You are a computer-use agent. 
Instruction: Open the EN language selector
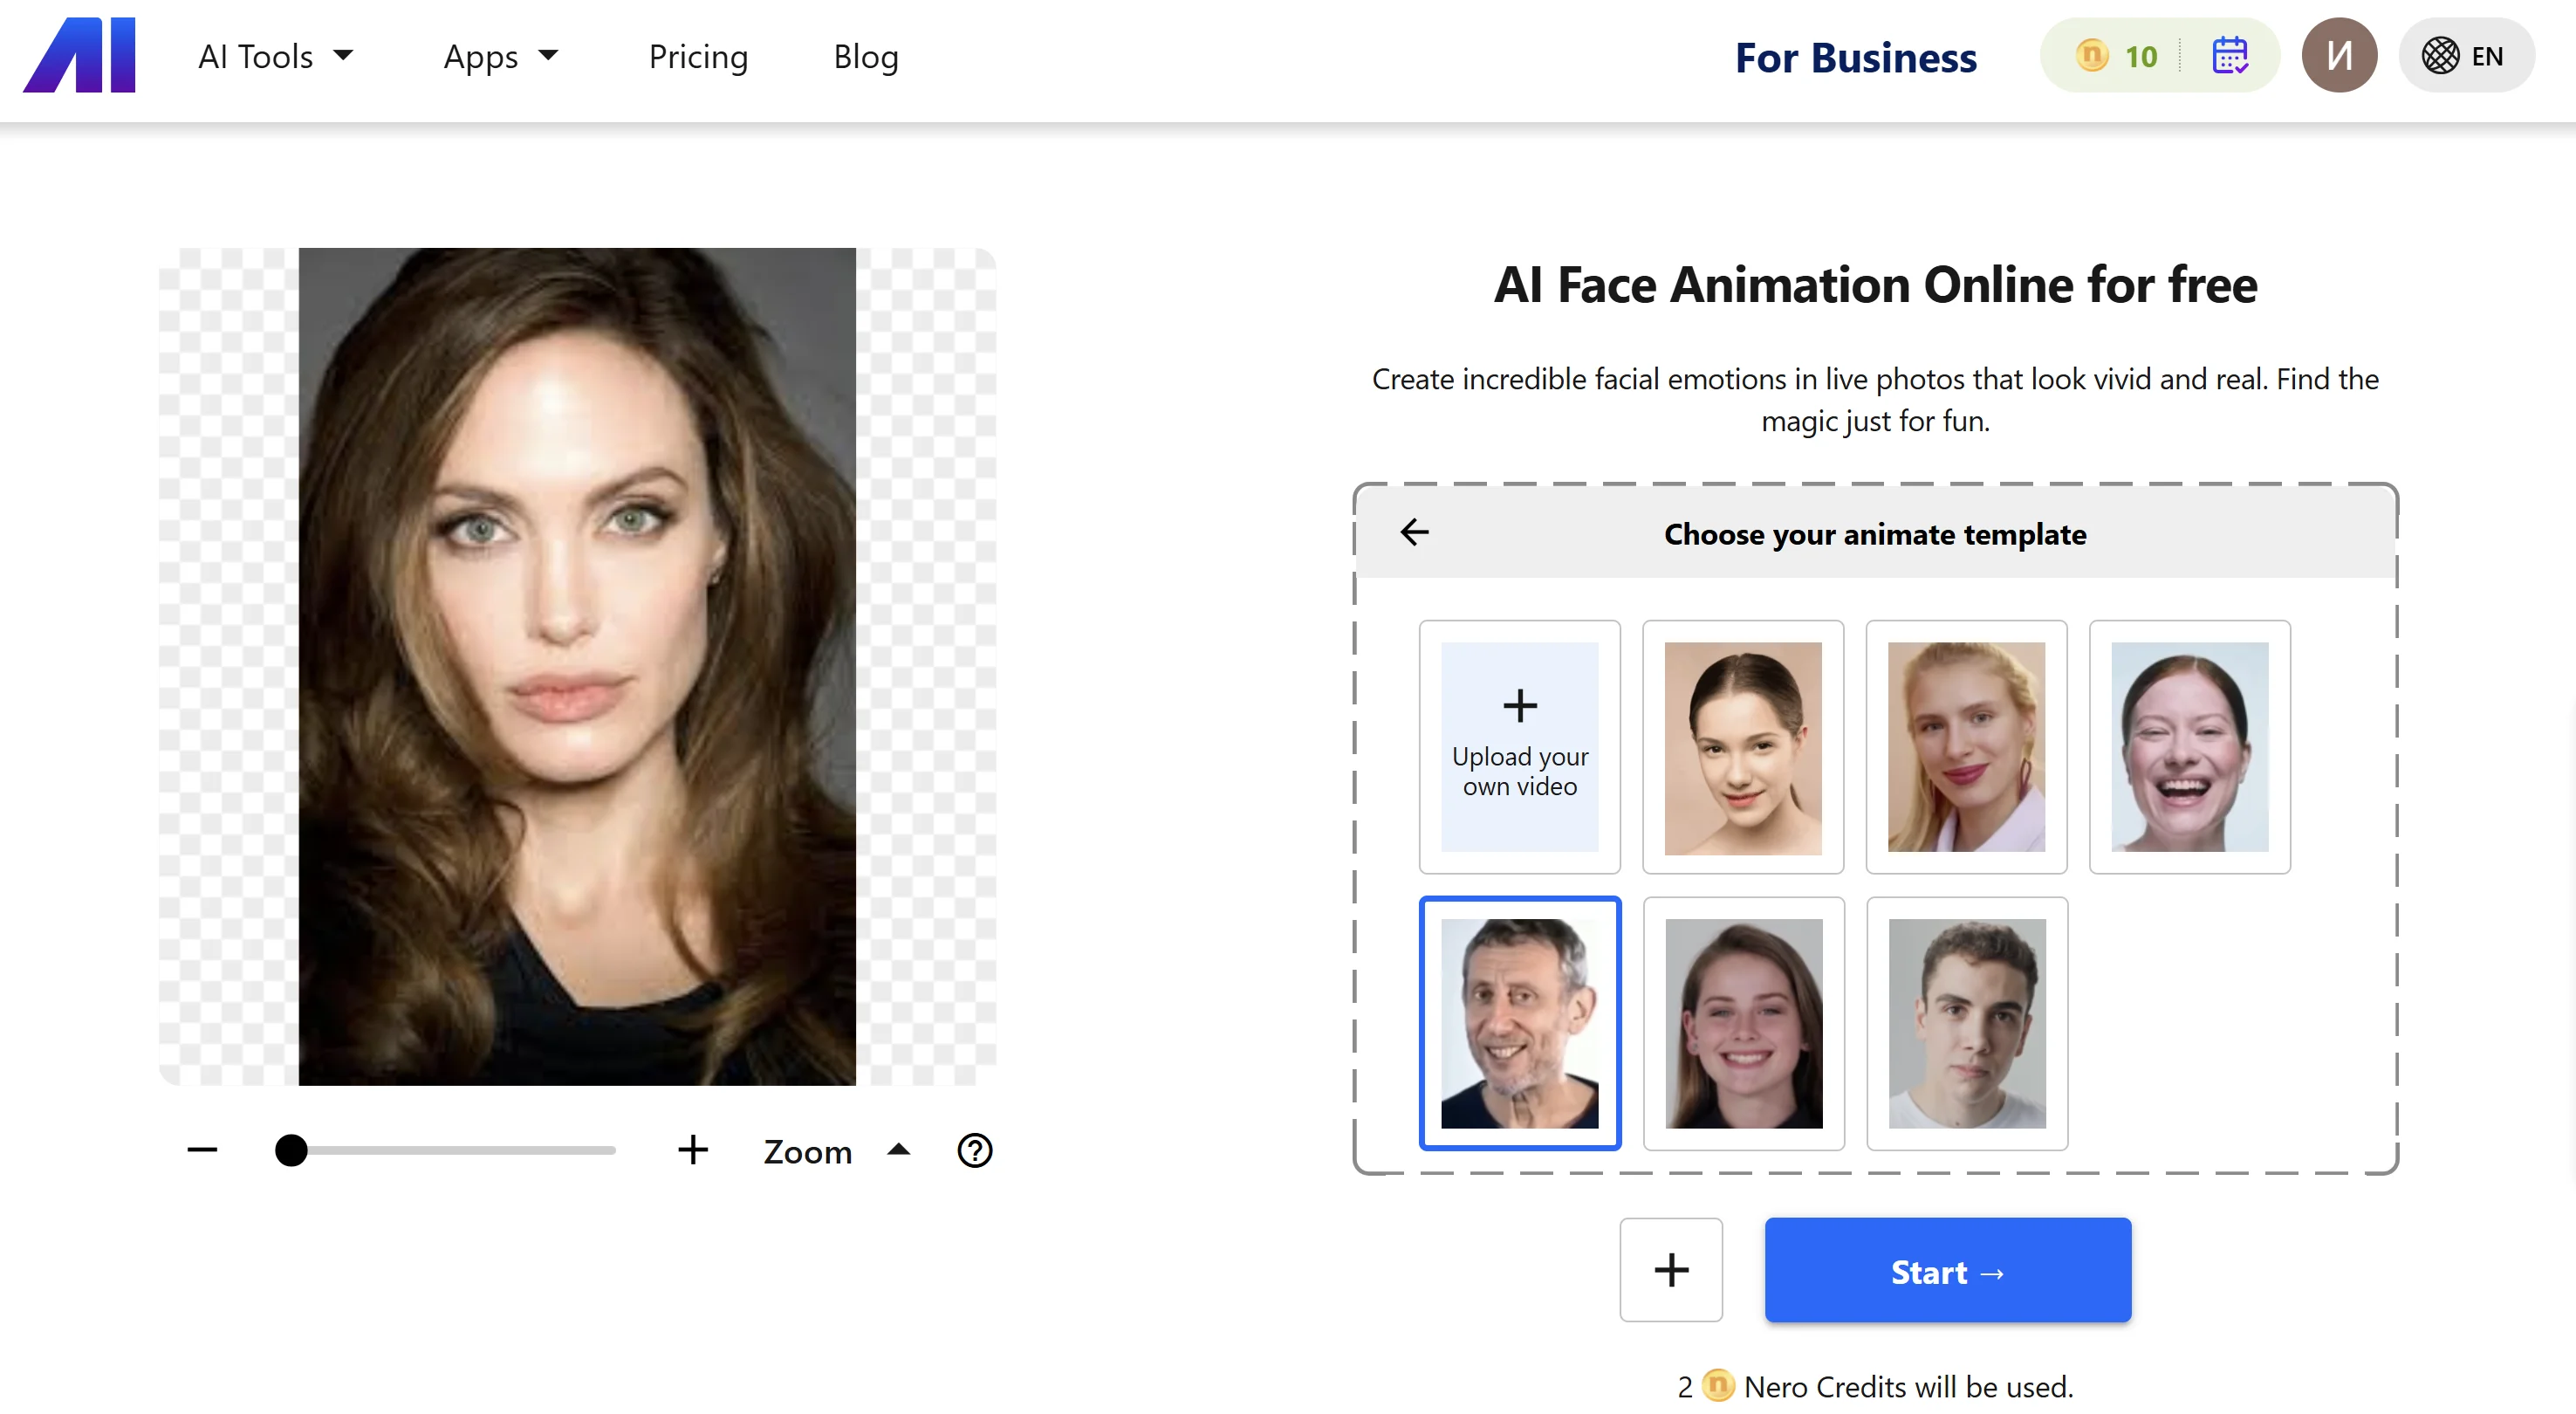coord(2465,56)
